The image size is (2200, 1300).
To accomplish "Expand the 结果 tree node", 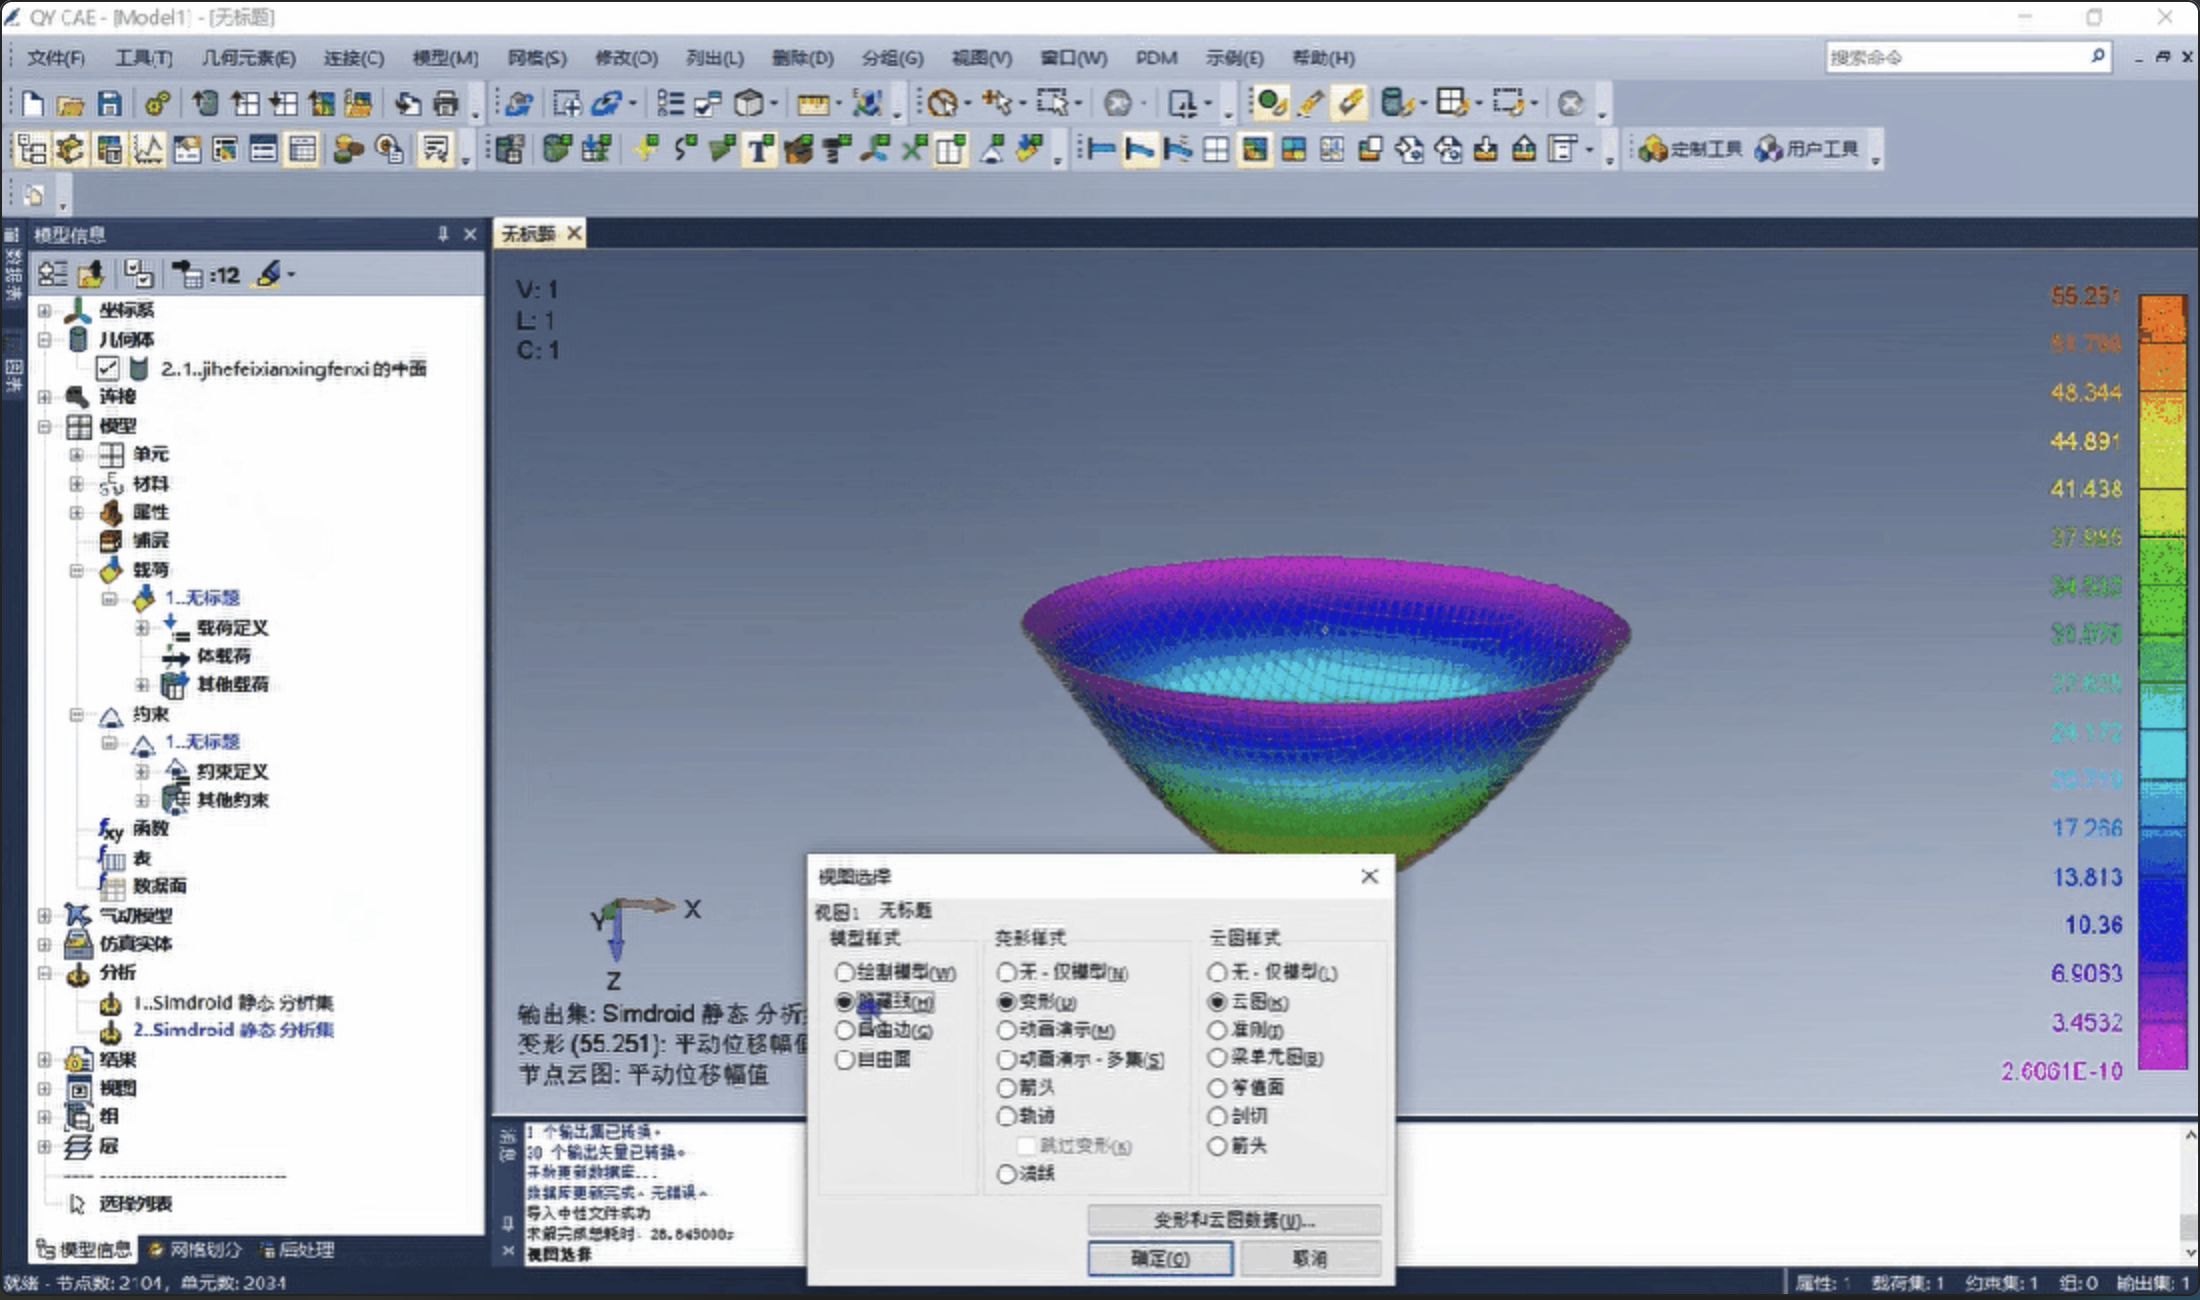I will [x=44, y=1059].
